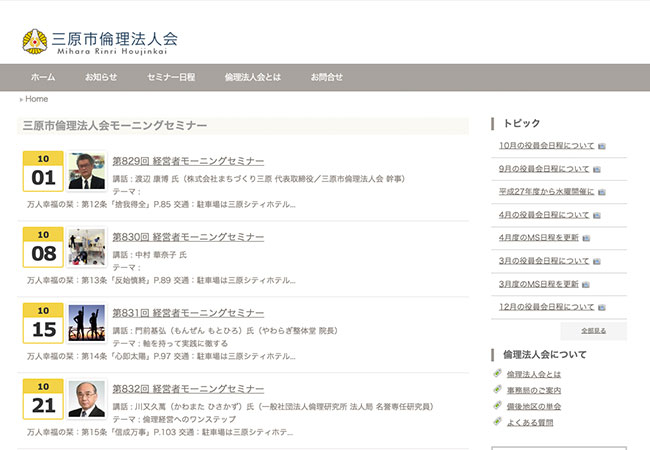Click pencil icon beside よくある質問

[x=498, y=421]
